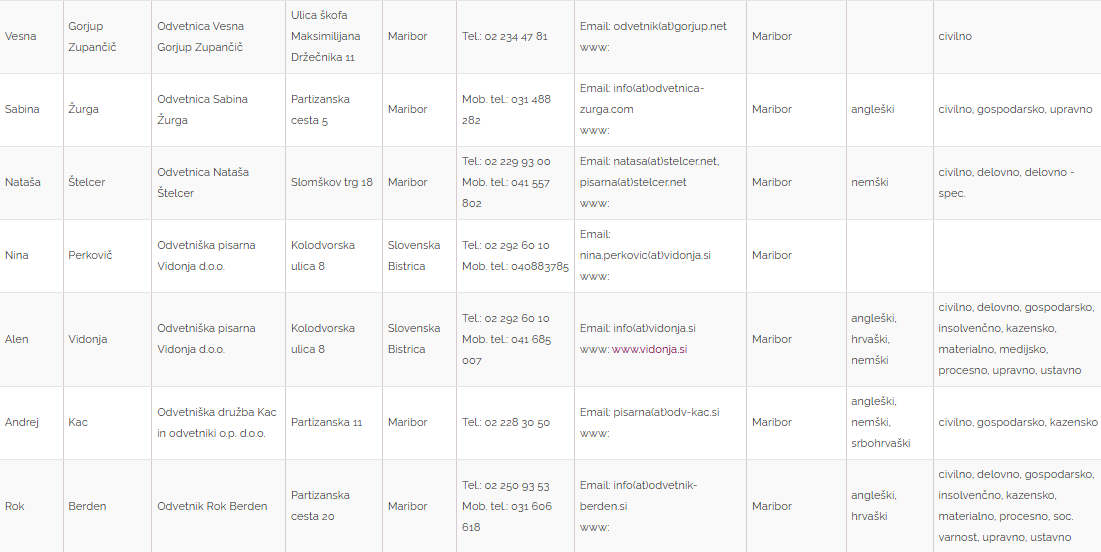
Task: Click the info(at)odvetnica-zurga.com email text
Action: click(641, 99)
